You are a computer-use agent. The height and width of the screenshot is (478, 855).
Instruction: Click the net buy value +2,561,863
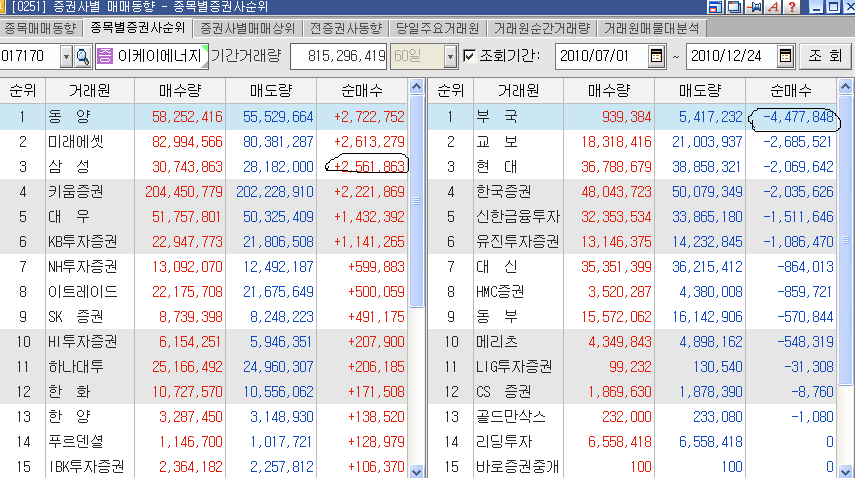(369, 167)
